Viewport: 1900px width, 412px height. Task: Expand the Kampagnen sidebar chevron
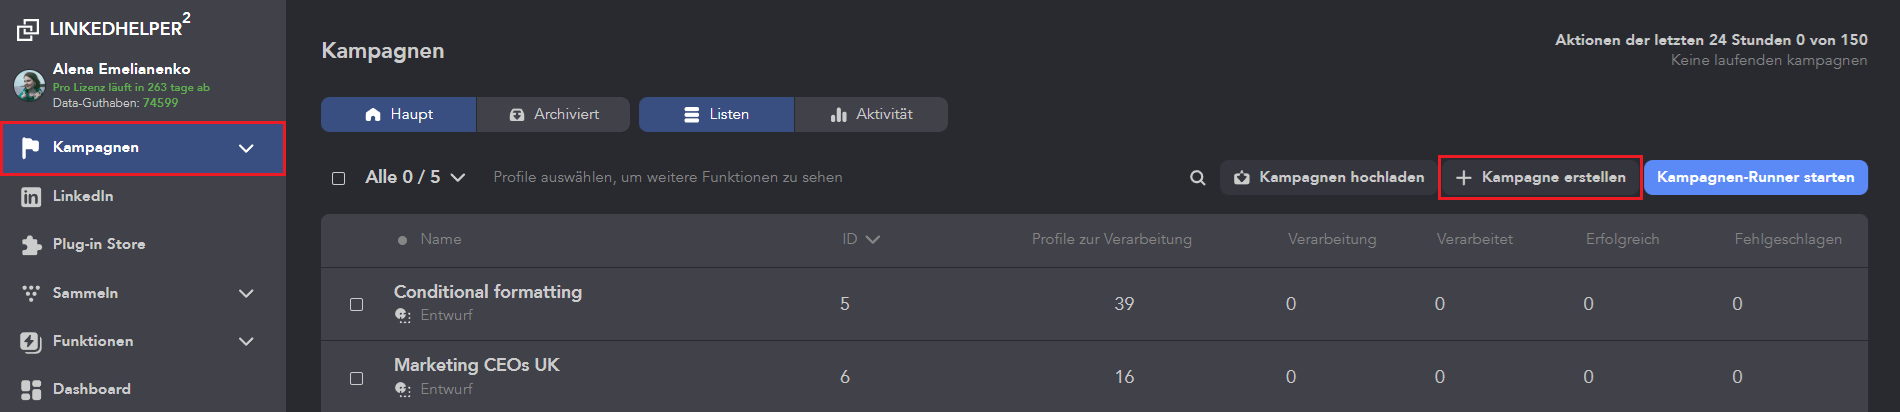[x=246, y=148]
